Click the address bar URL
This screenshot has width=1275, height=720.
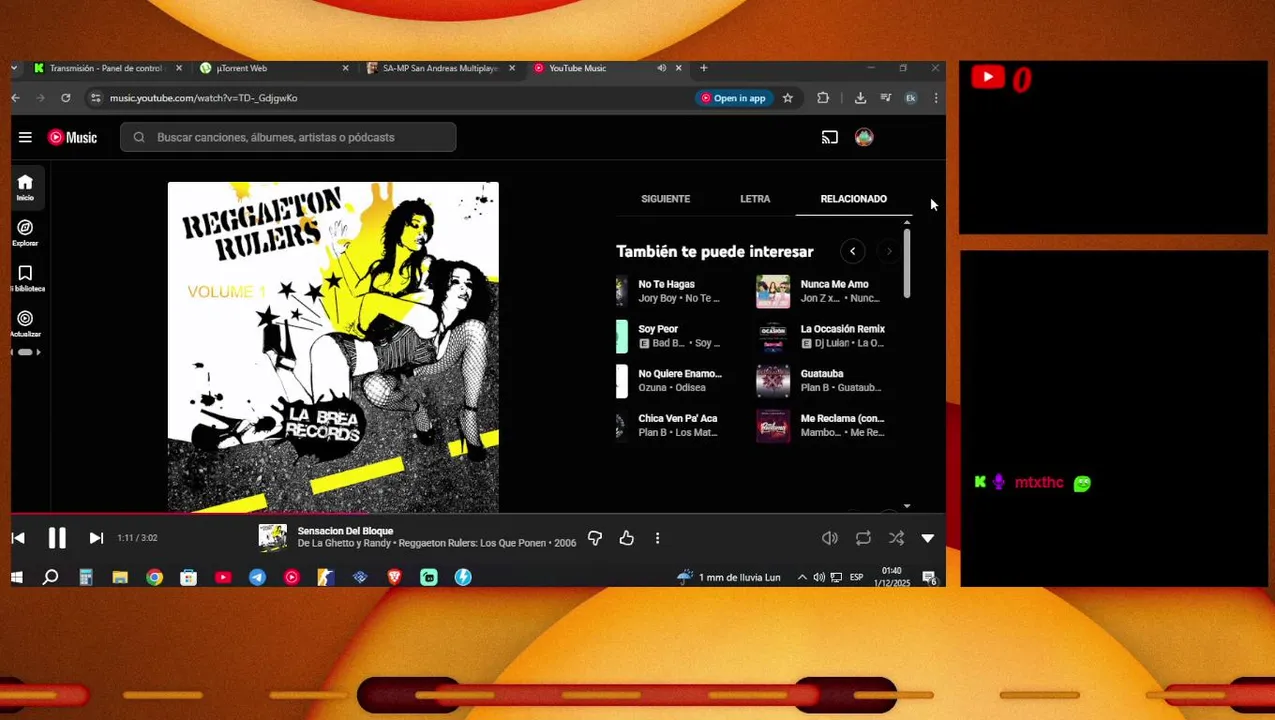pos(203,98)
